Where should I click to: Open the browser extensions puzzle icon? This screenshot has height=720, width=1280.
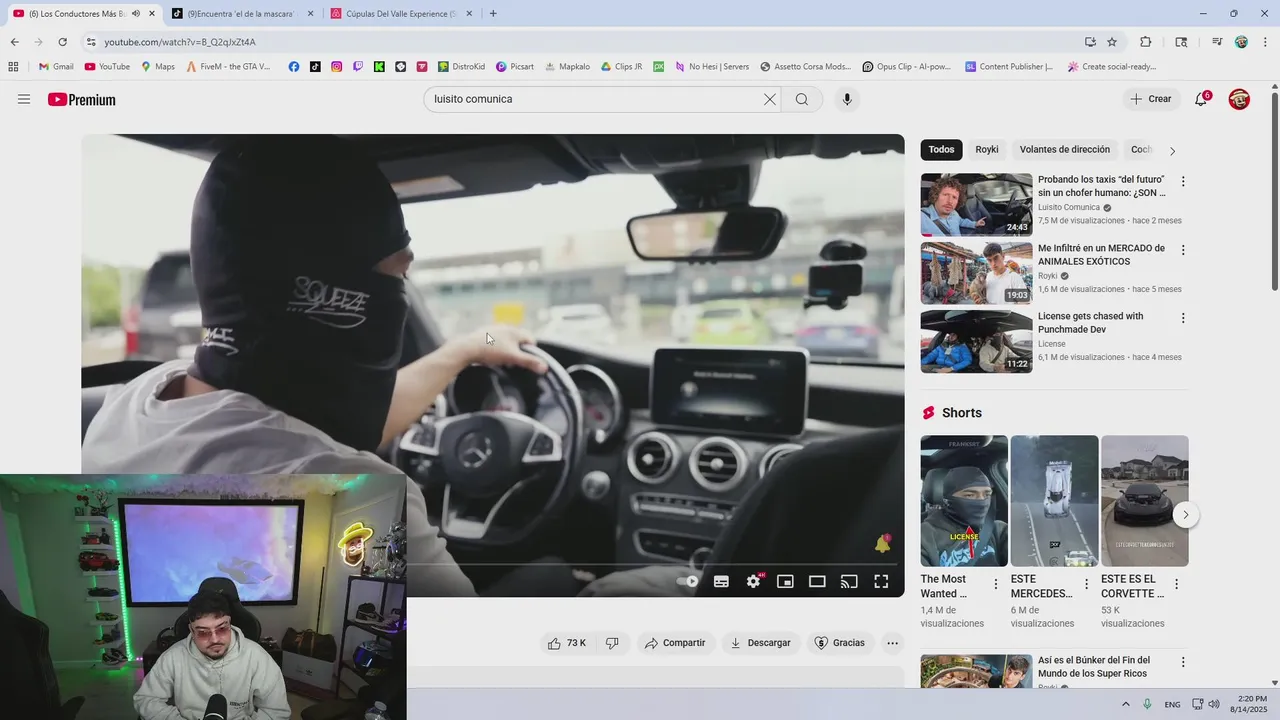coord(1146,42)
